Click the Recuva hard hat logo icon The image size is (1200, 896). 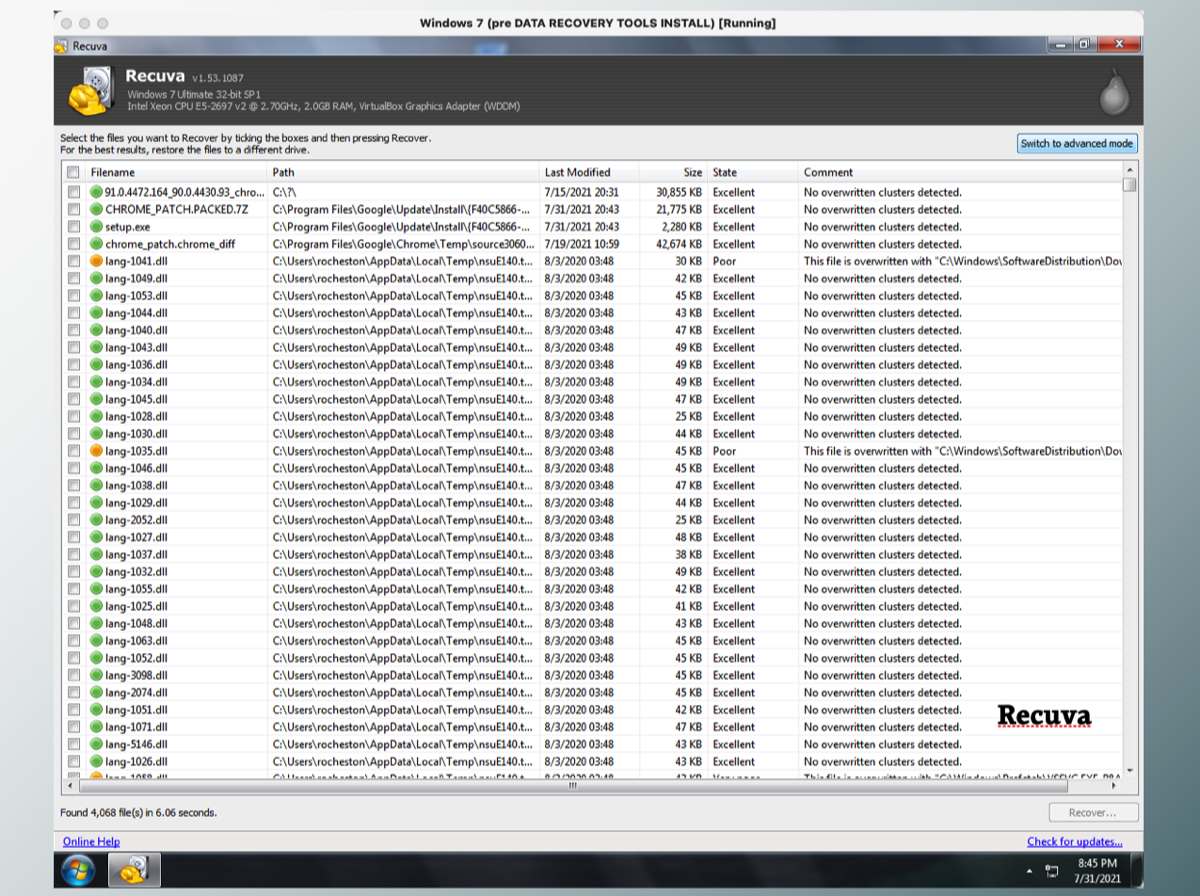coord(89,92)
